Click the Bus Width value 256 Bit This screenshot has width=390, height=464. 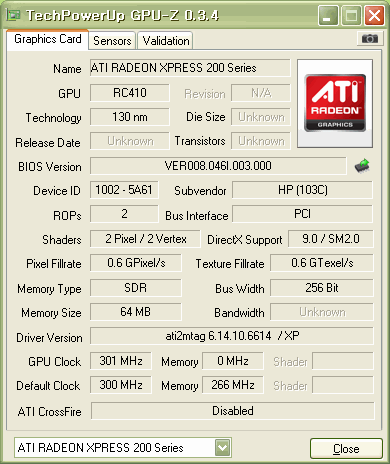pyautogui.click(x=322, y=288)
